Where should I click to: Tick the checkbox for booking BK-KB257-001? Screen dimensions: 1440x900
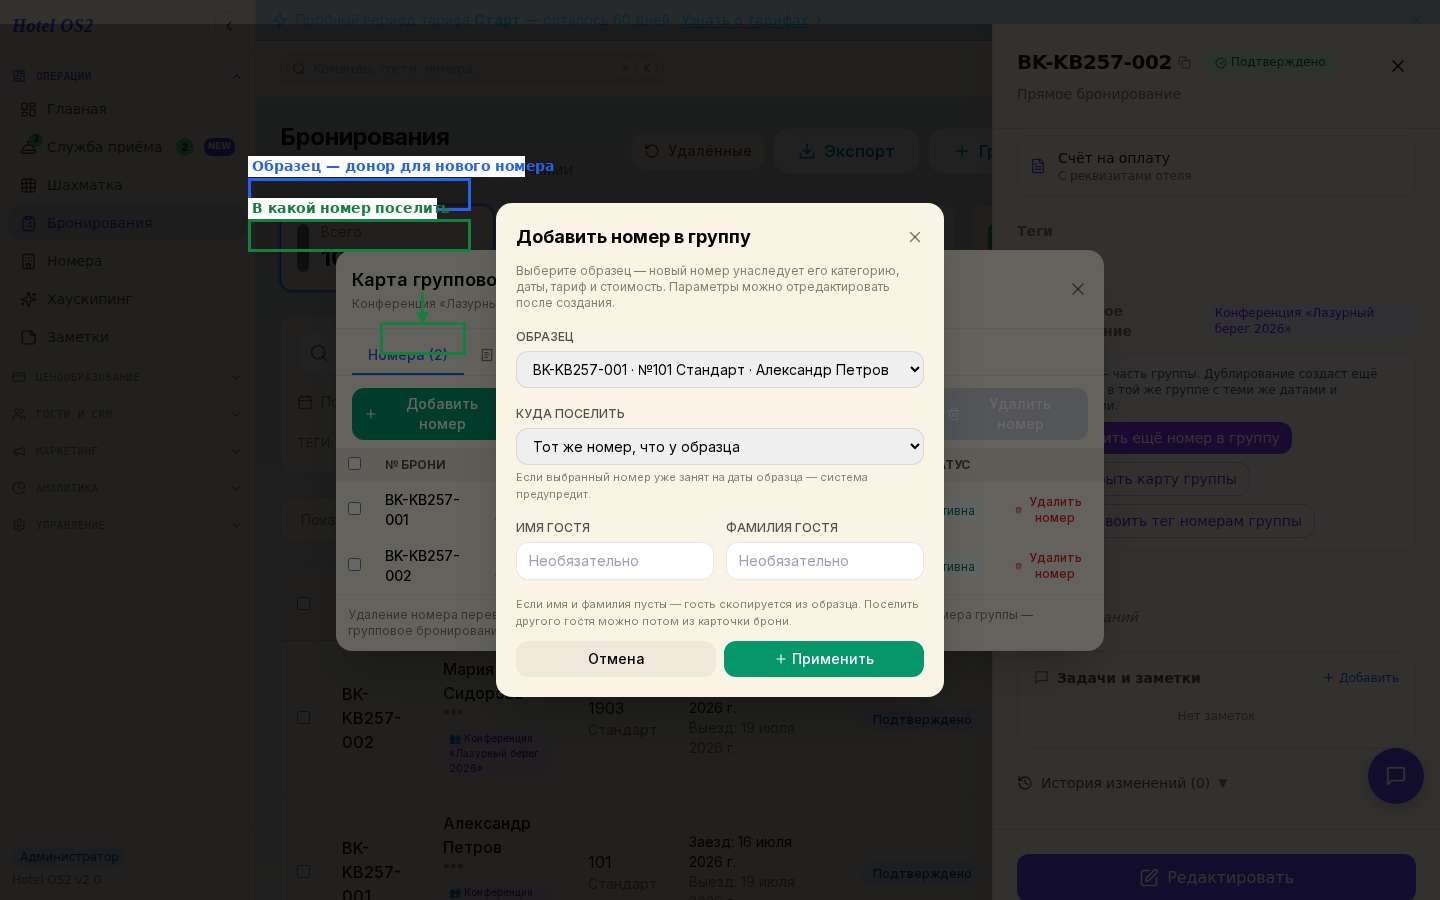[x=354, y=508]
